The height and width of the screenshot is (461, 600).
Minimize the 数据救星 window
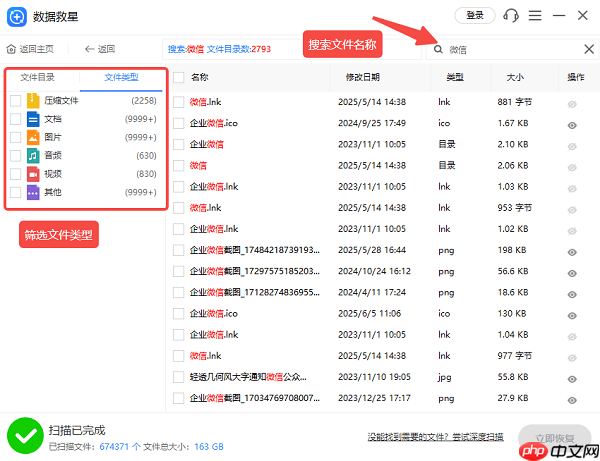tap(559, 16)
